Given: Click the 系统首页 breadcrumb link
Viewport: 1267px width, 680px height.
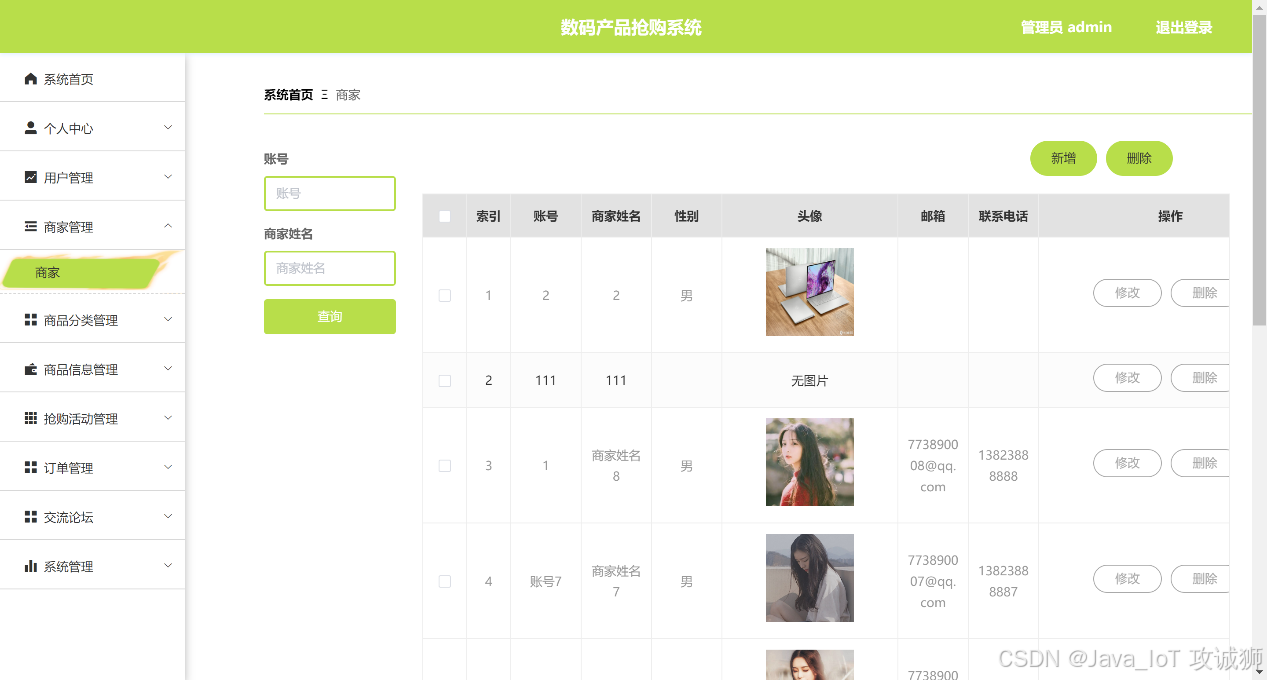Looking at the screenshot, I should click(x=288, y=95).
